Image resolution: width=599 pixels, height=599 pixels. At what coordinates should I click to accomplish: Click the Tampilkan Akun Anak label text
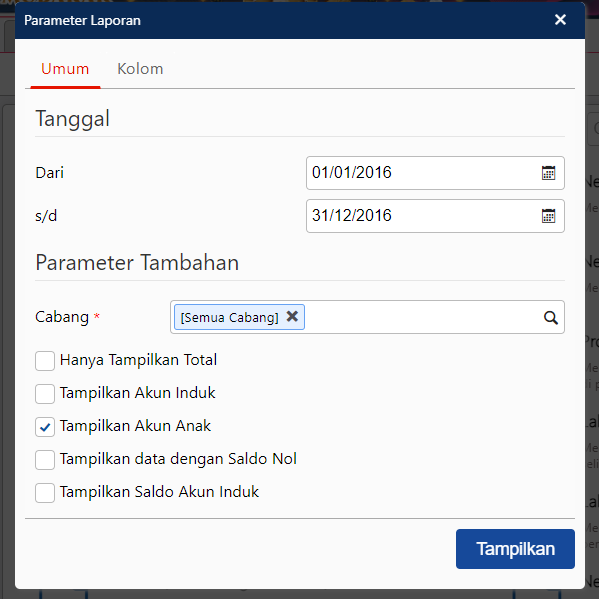click(135, 426)
